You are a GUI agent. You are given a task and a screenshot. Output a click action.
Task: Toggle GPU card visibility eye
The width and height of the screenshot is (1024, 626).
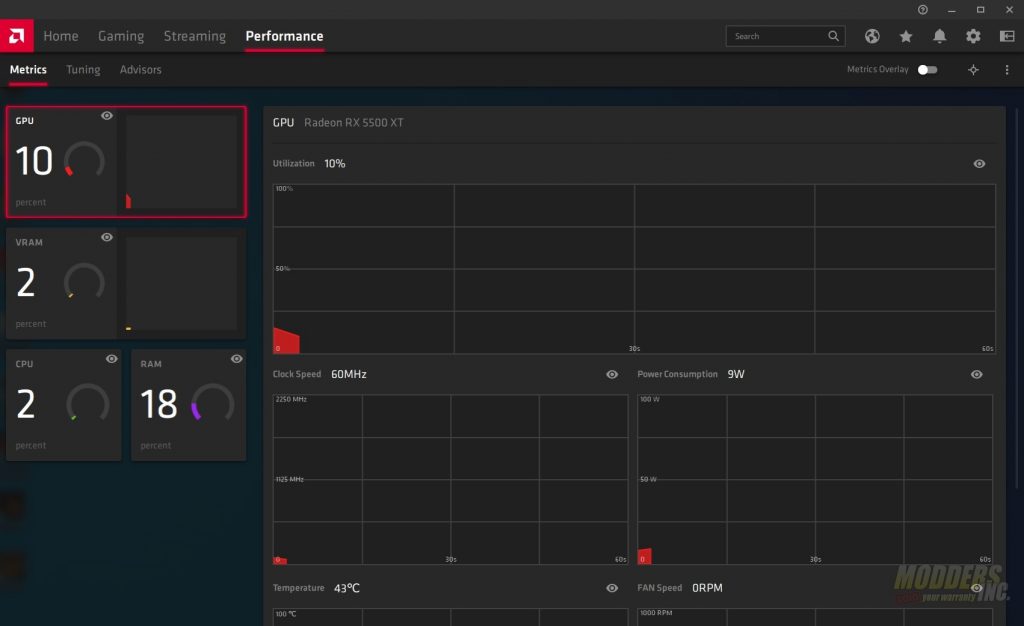tap(107, 116)
